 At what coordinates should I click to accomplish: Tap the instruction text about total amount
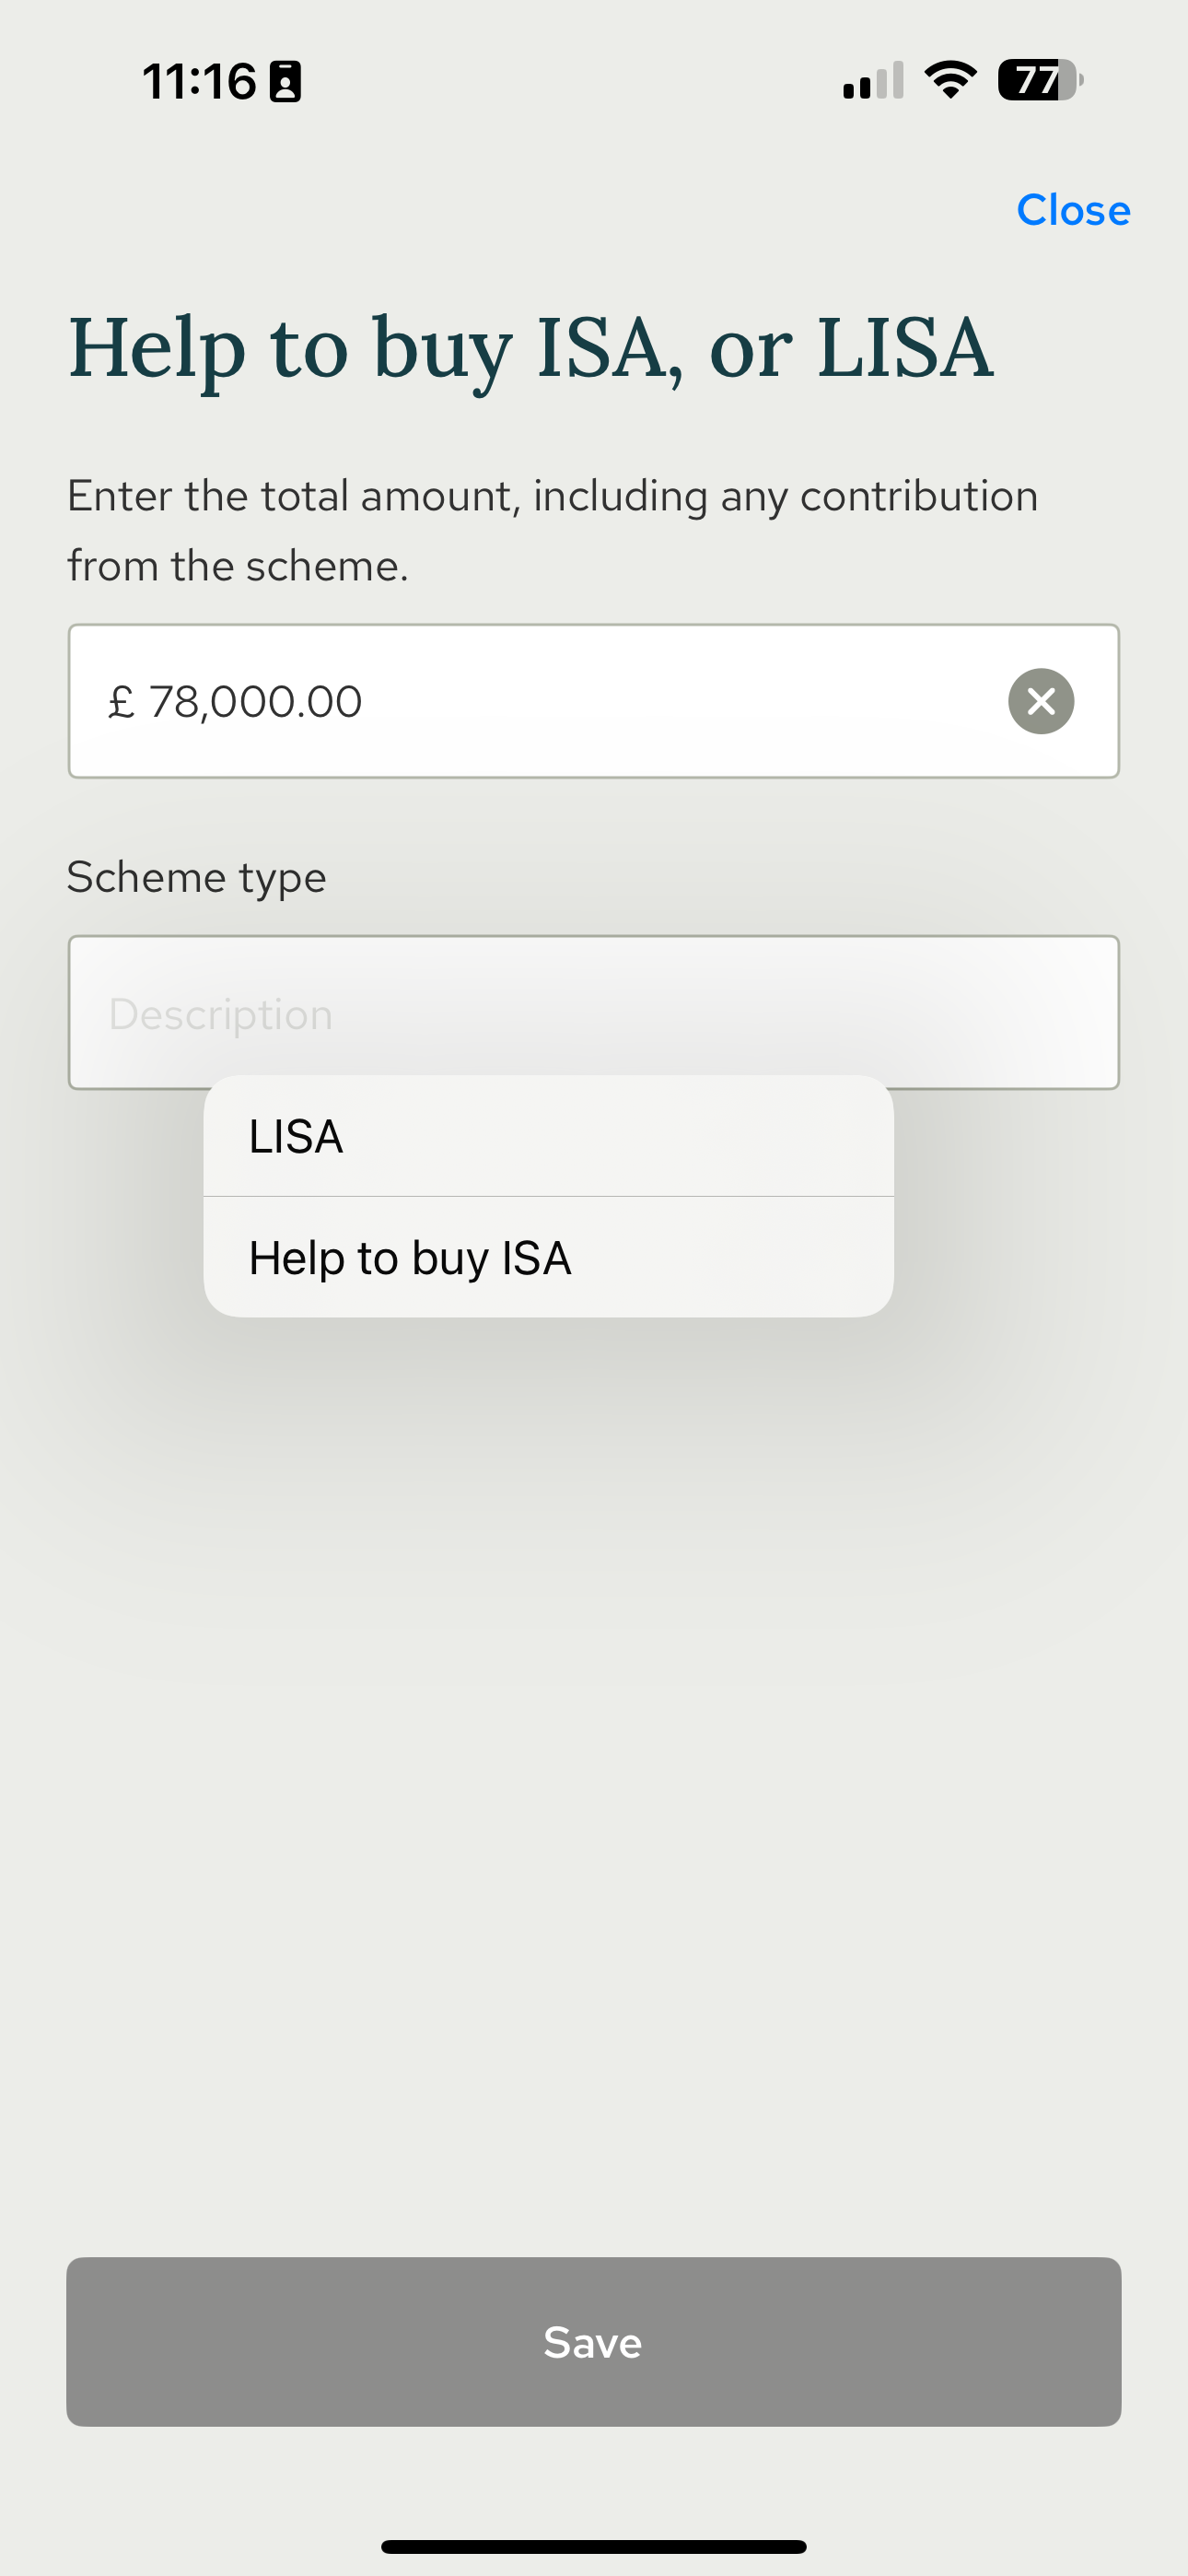coord(552,531)
